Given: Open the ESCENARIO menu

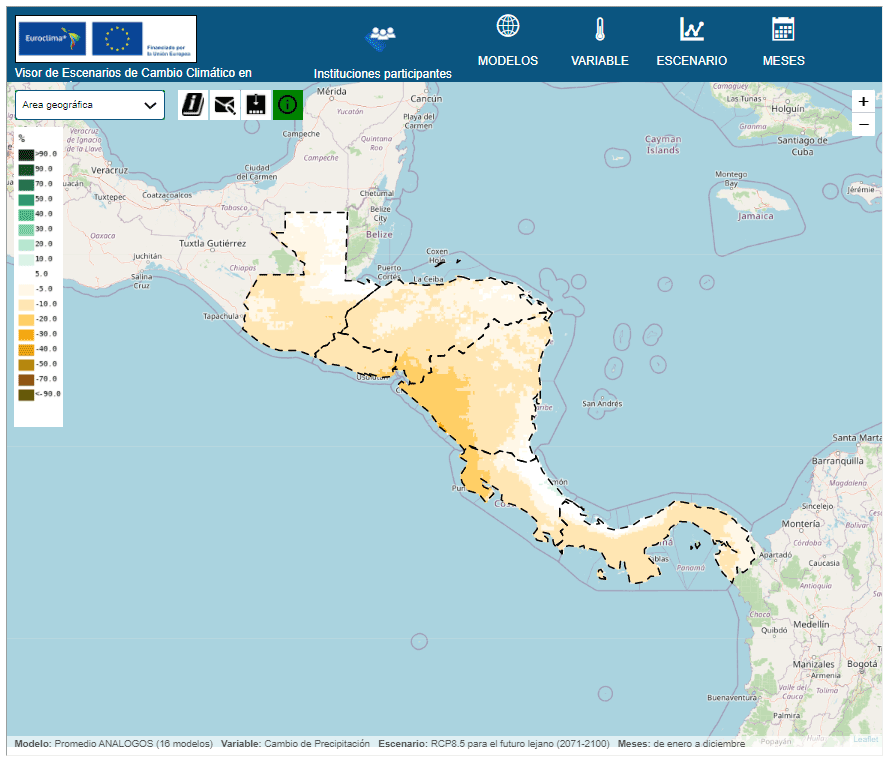Looking at the screenshot, I should [x=692, y=61].
